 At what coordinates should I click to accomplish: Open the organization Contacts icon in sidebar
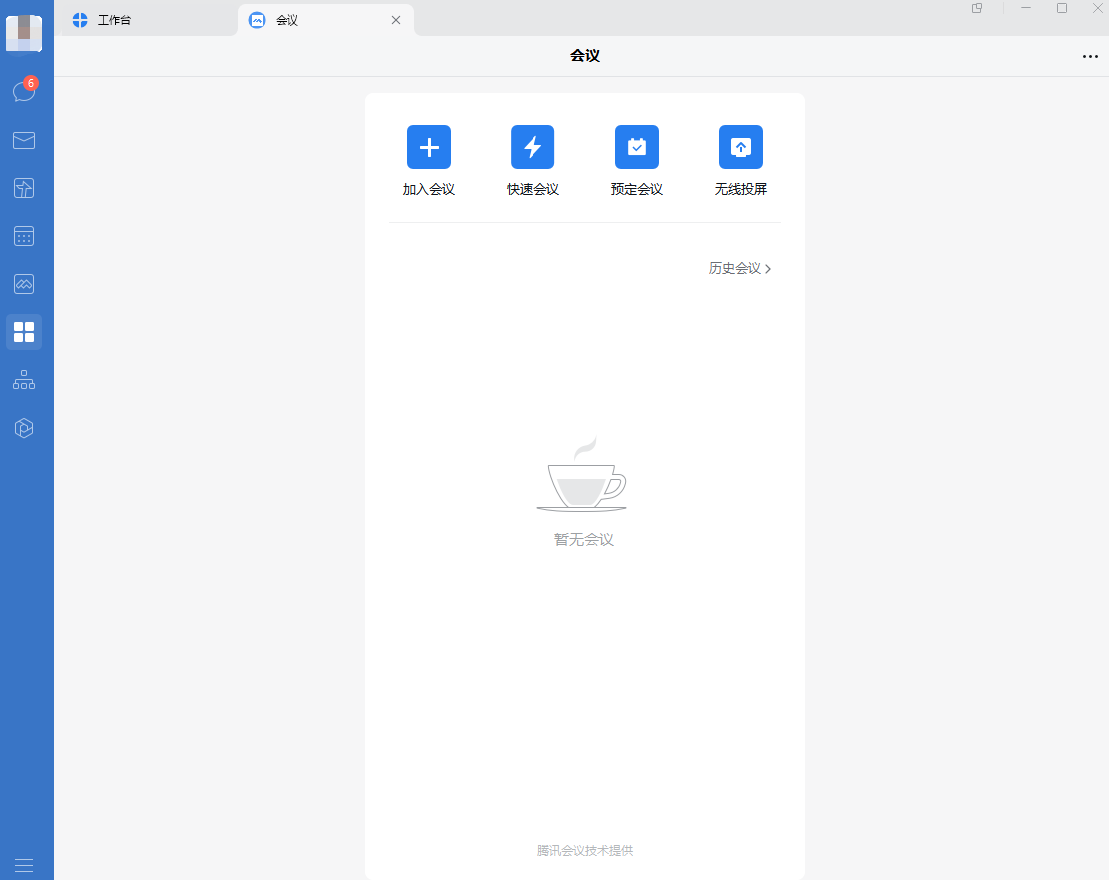[24, 380]
